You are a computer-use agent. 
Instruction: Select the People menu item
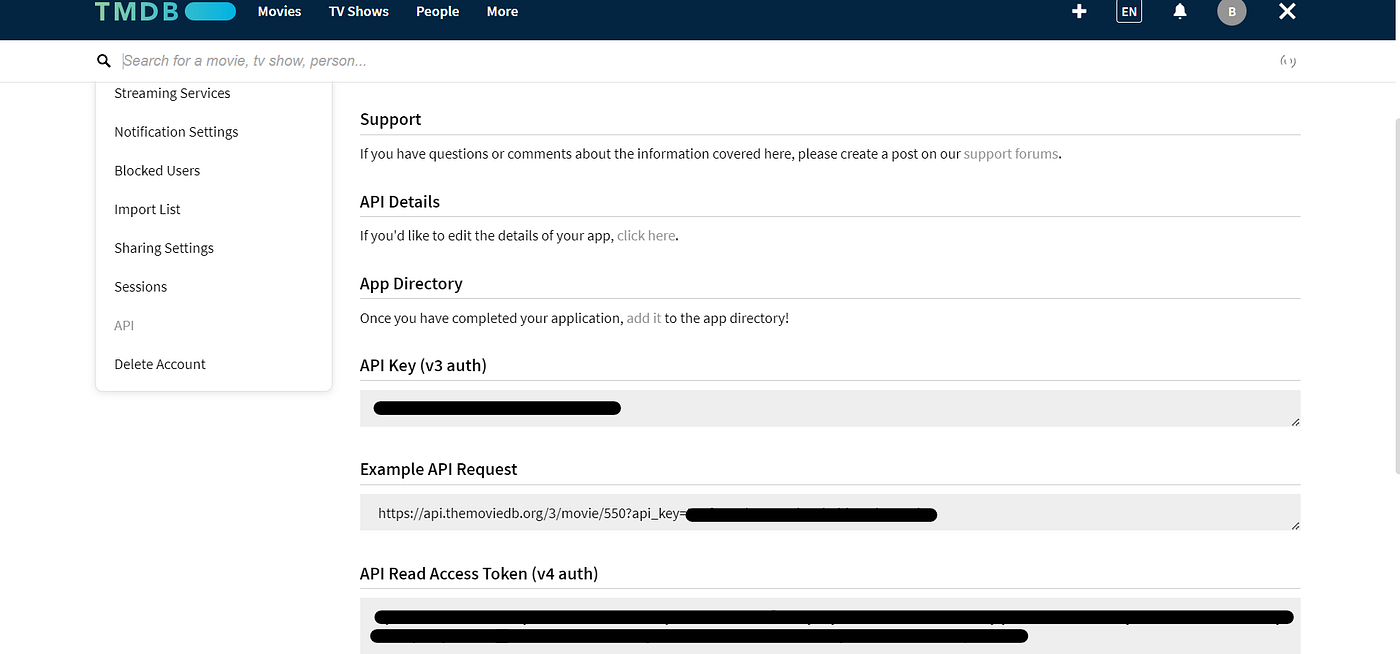point(437,11)
